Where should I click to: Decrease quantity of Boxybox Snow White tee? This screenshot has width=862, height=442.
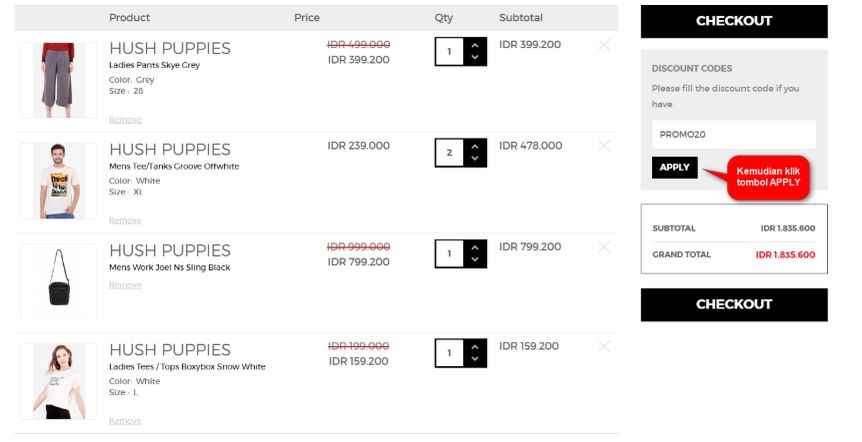[475, 359]
